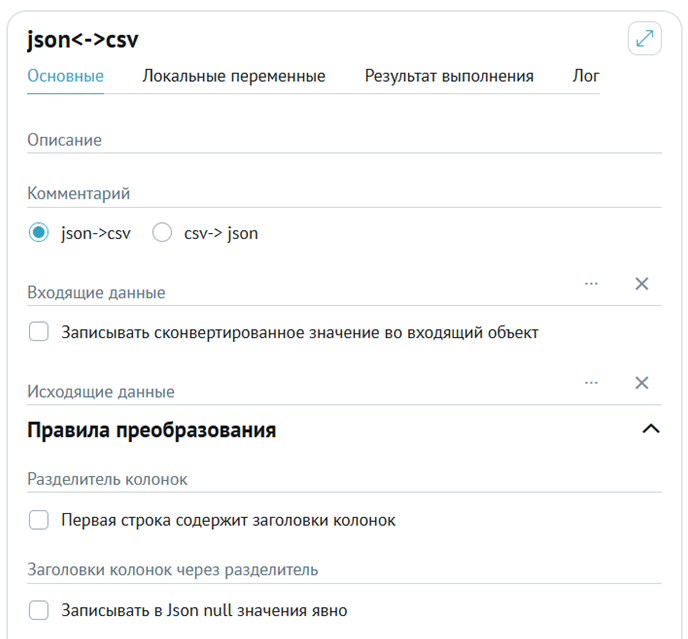Viewport: 688px width, 639px height.
Task: Clear the Исходящие данные field
Action: 642,383
